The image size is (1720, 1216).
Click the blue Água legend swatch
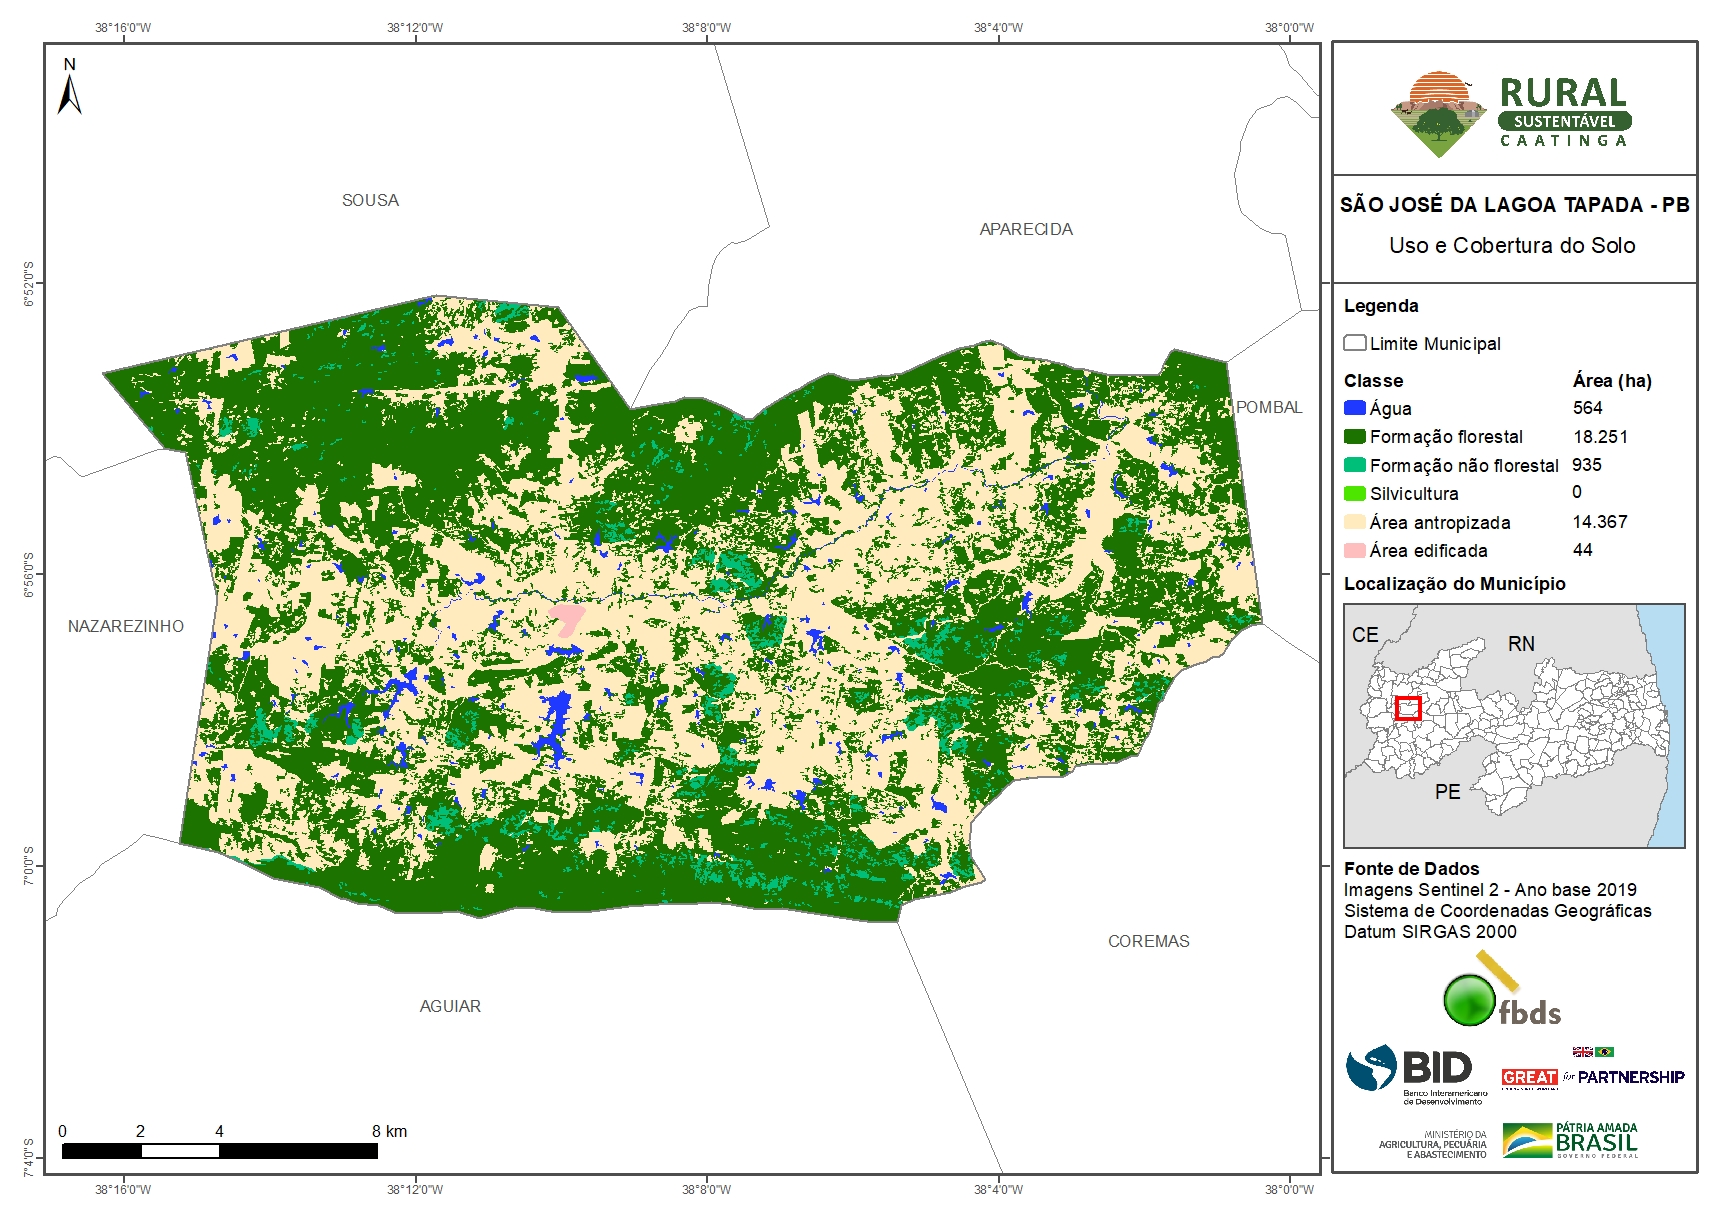click(1355, 408)
